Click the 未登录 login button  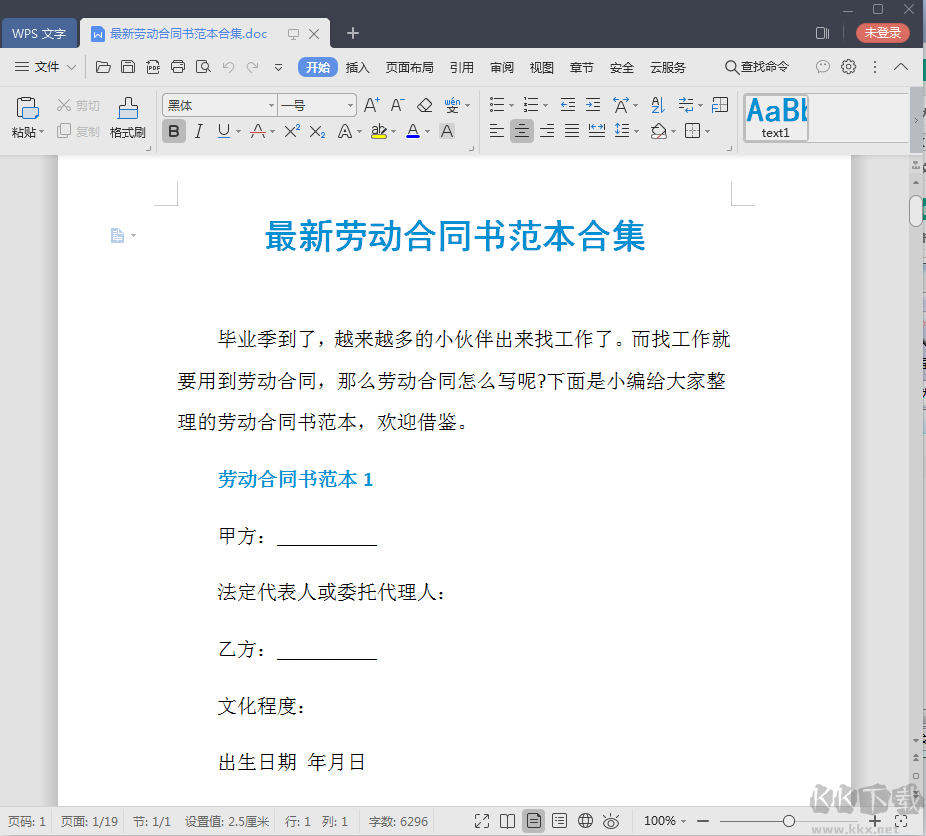882,33
